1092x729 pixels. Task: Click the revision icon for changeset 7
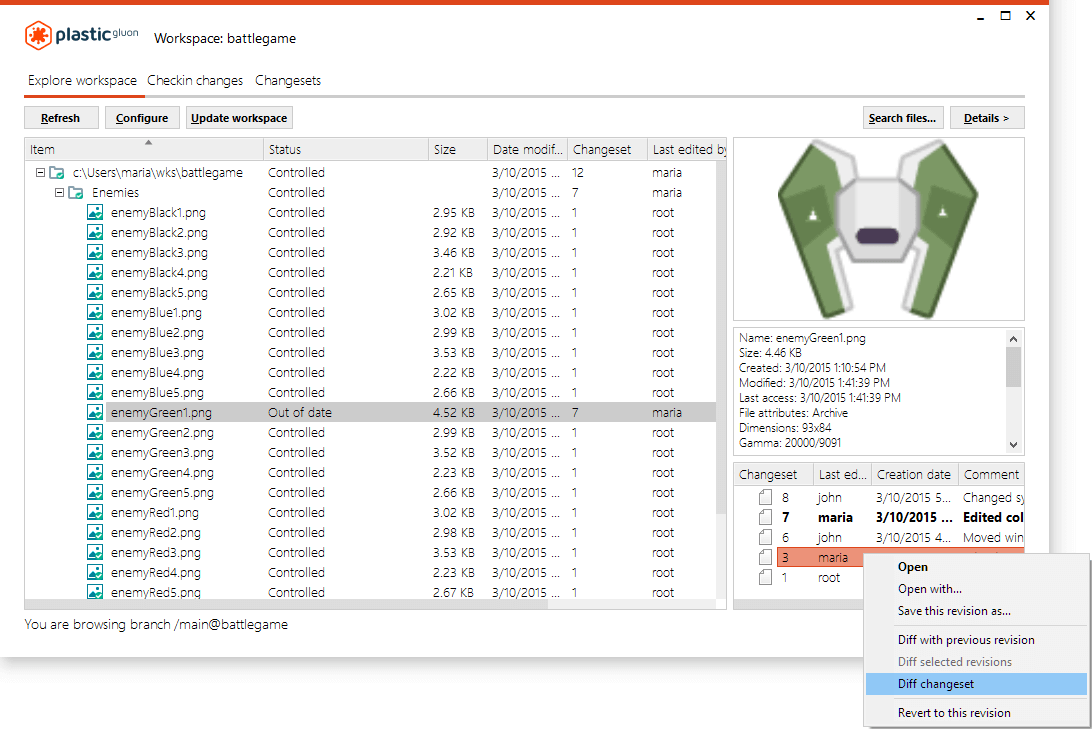pyautogui.click(x=765, y=517)
